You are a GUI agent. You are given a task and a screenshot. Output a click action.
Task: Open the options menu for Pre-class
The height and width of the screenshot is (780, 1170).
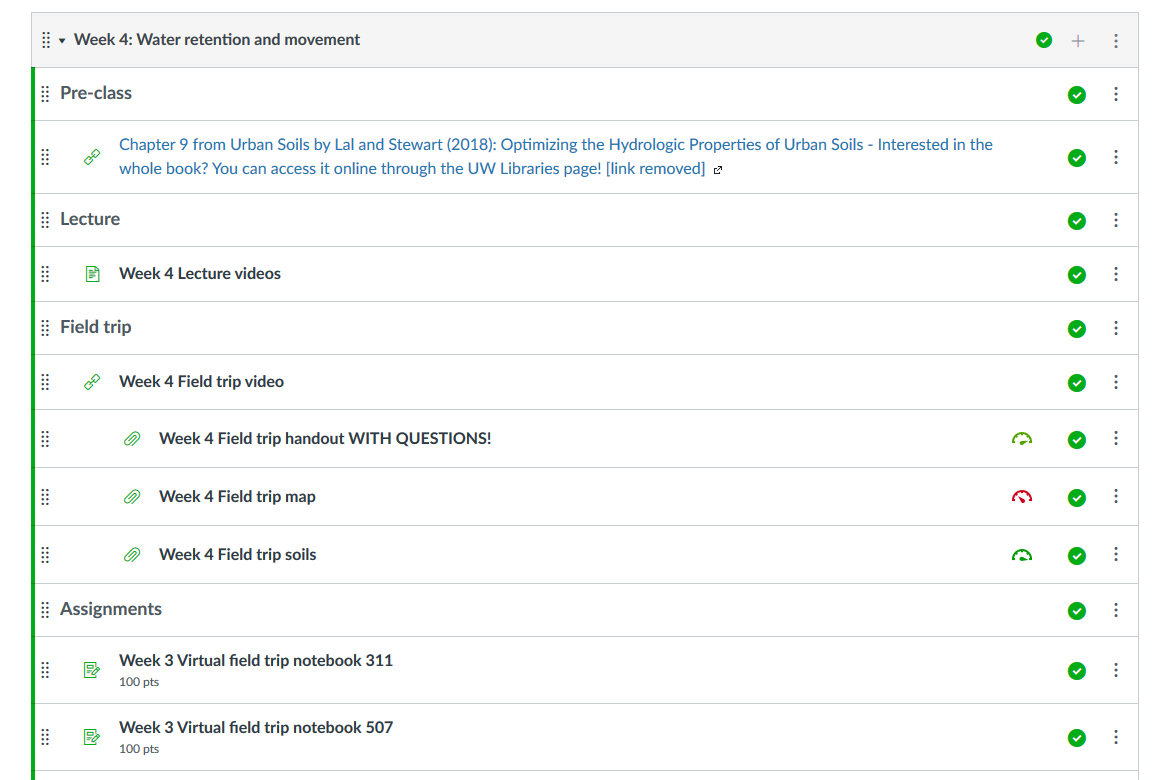(1116, 94)
